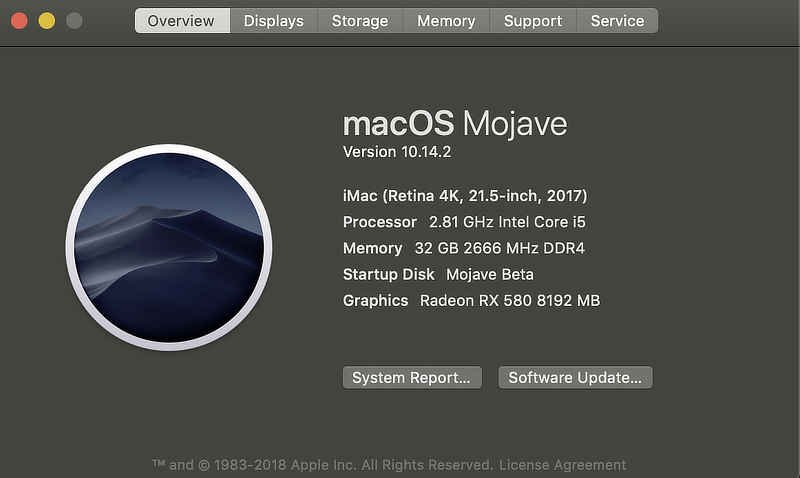Viewport: 800px width, 478px height.
Task: Click Version 10.14.2 to reveal build number
Action: [x=397, y=152]
